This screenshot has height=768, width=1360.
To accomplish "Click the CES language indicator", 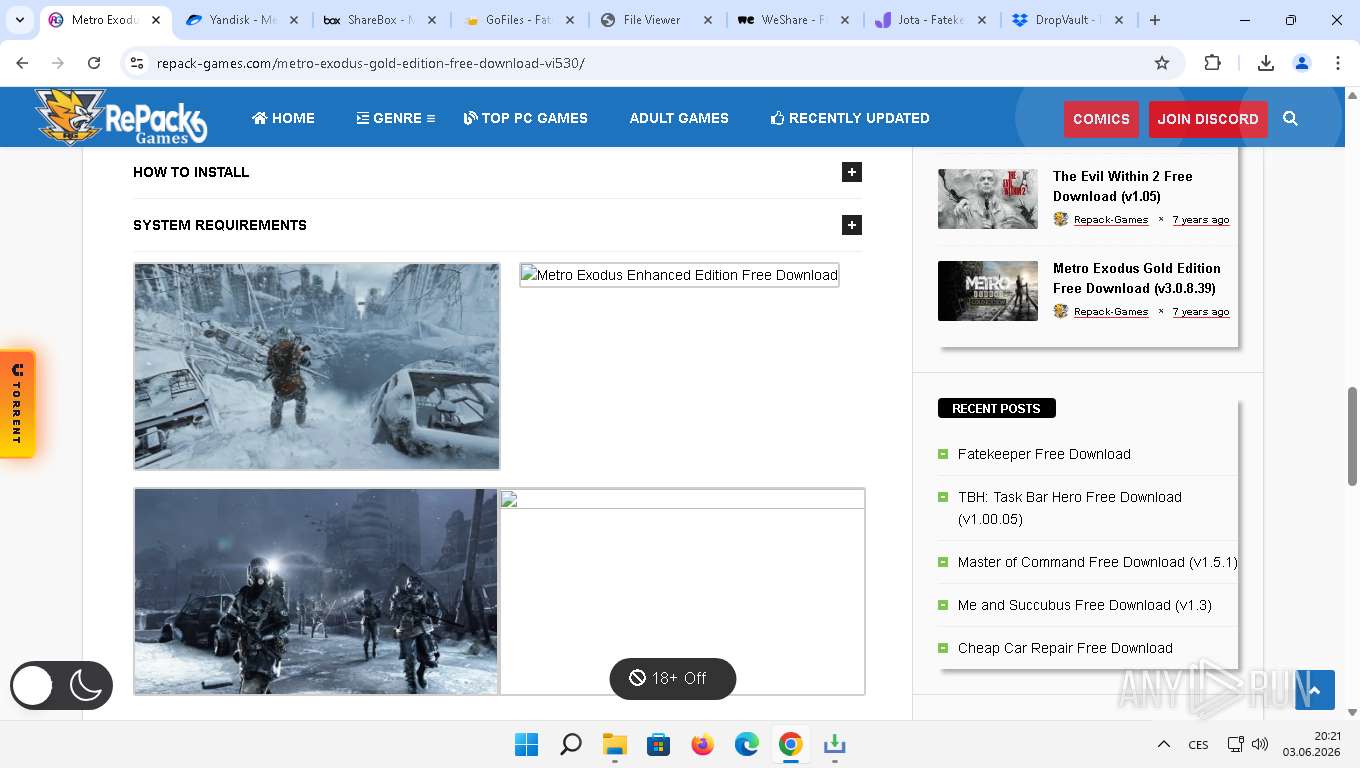I will [x=1198, y=745].
